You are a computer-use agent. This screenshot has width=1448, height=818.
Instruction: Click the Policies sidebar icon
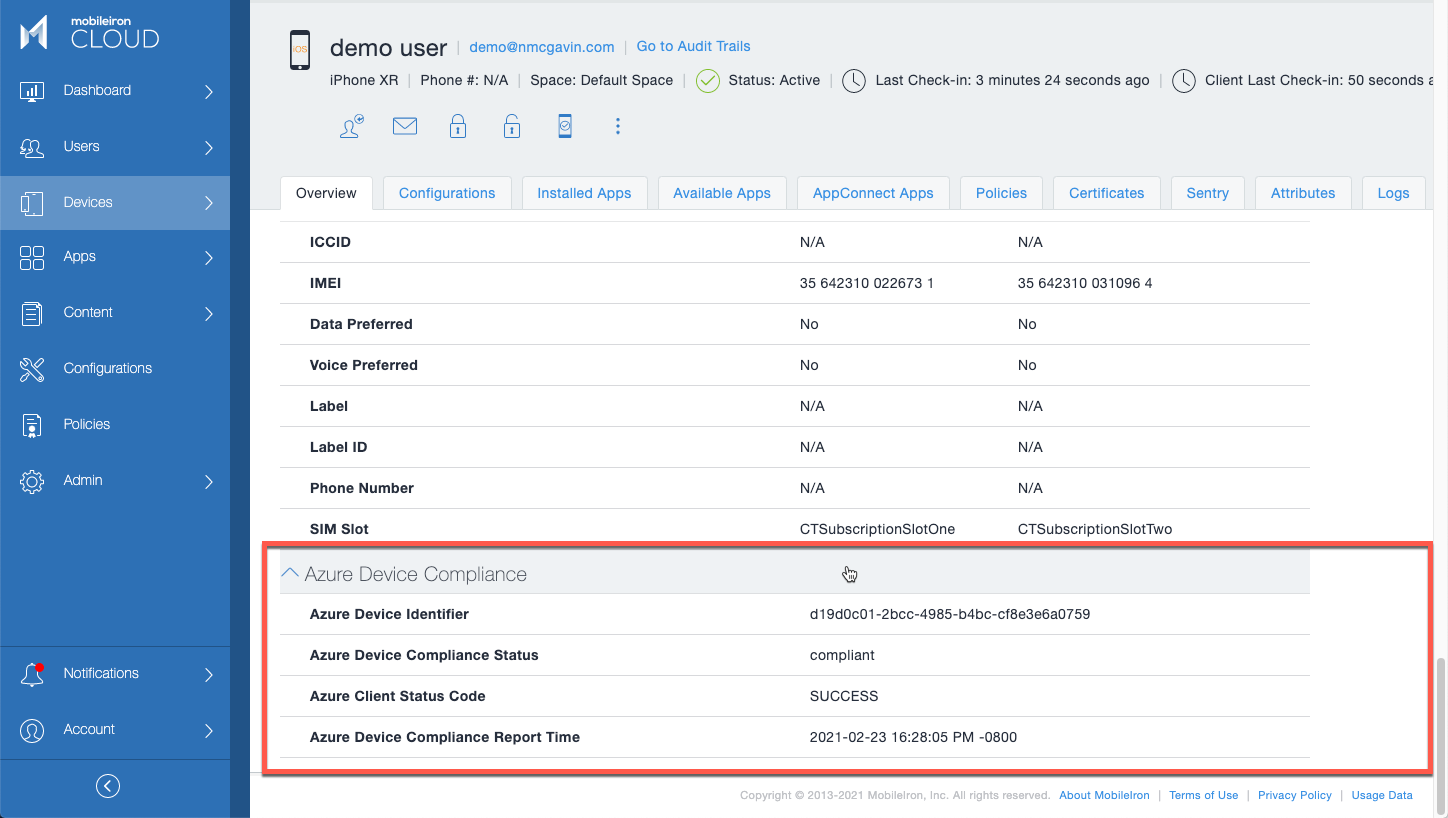[32, 424]
